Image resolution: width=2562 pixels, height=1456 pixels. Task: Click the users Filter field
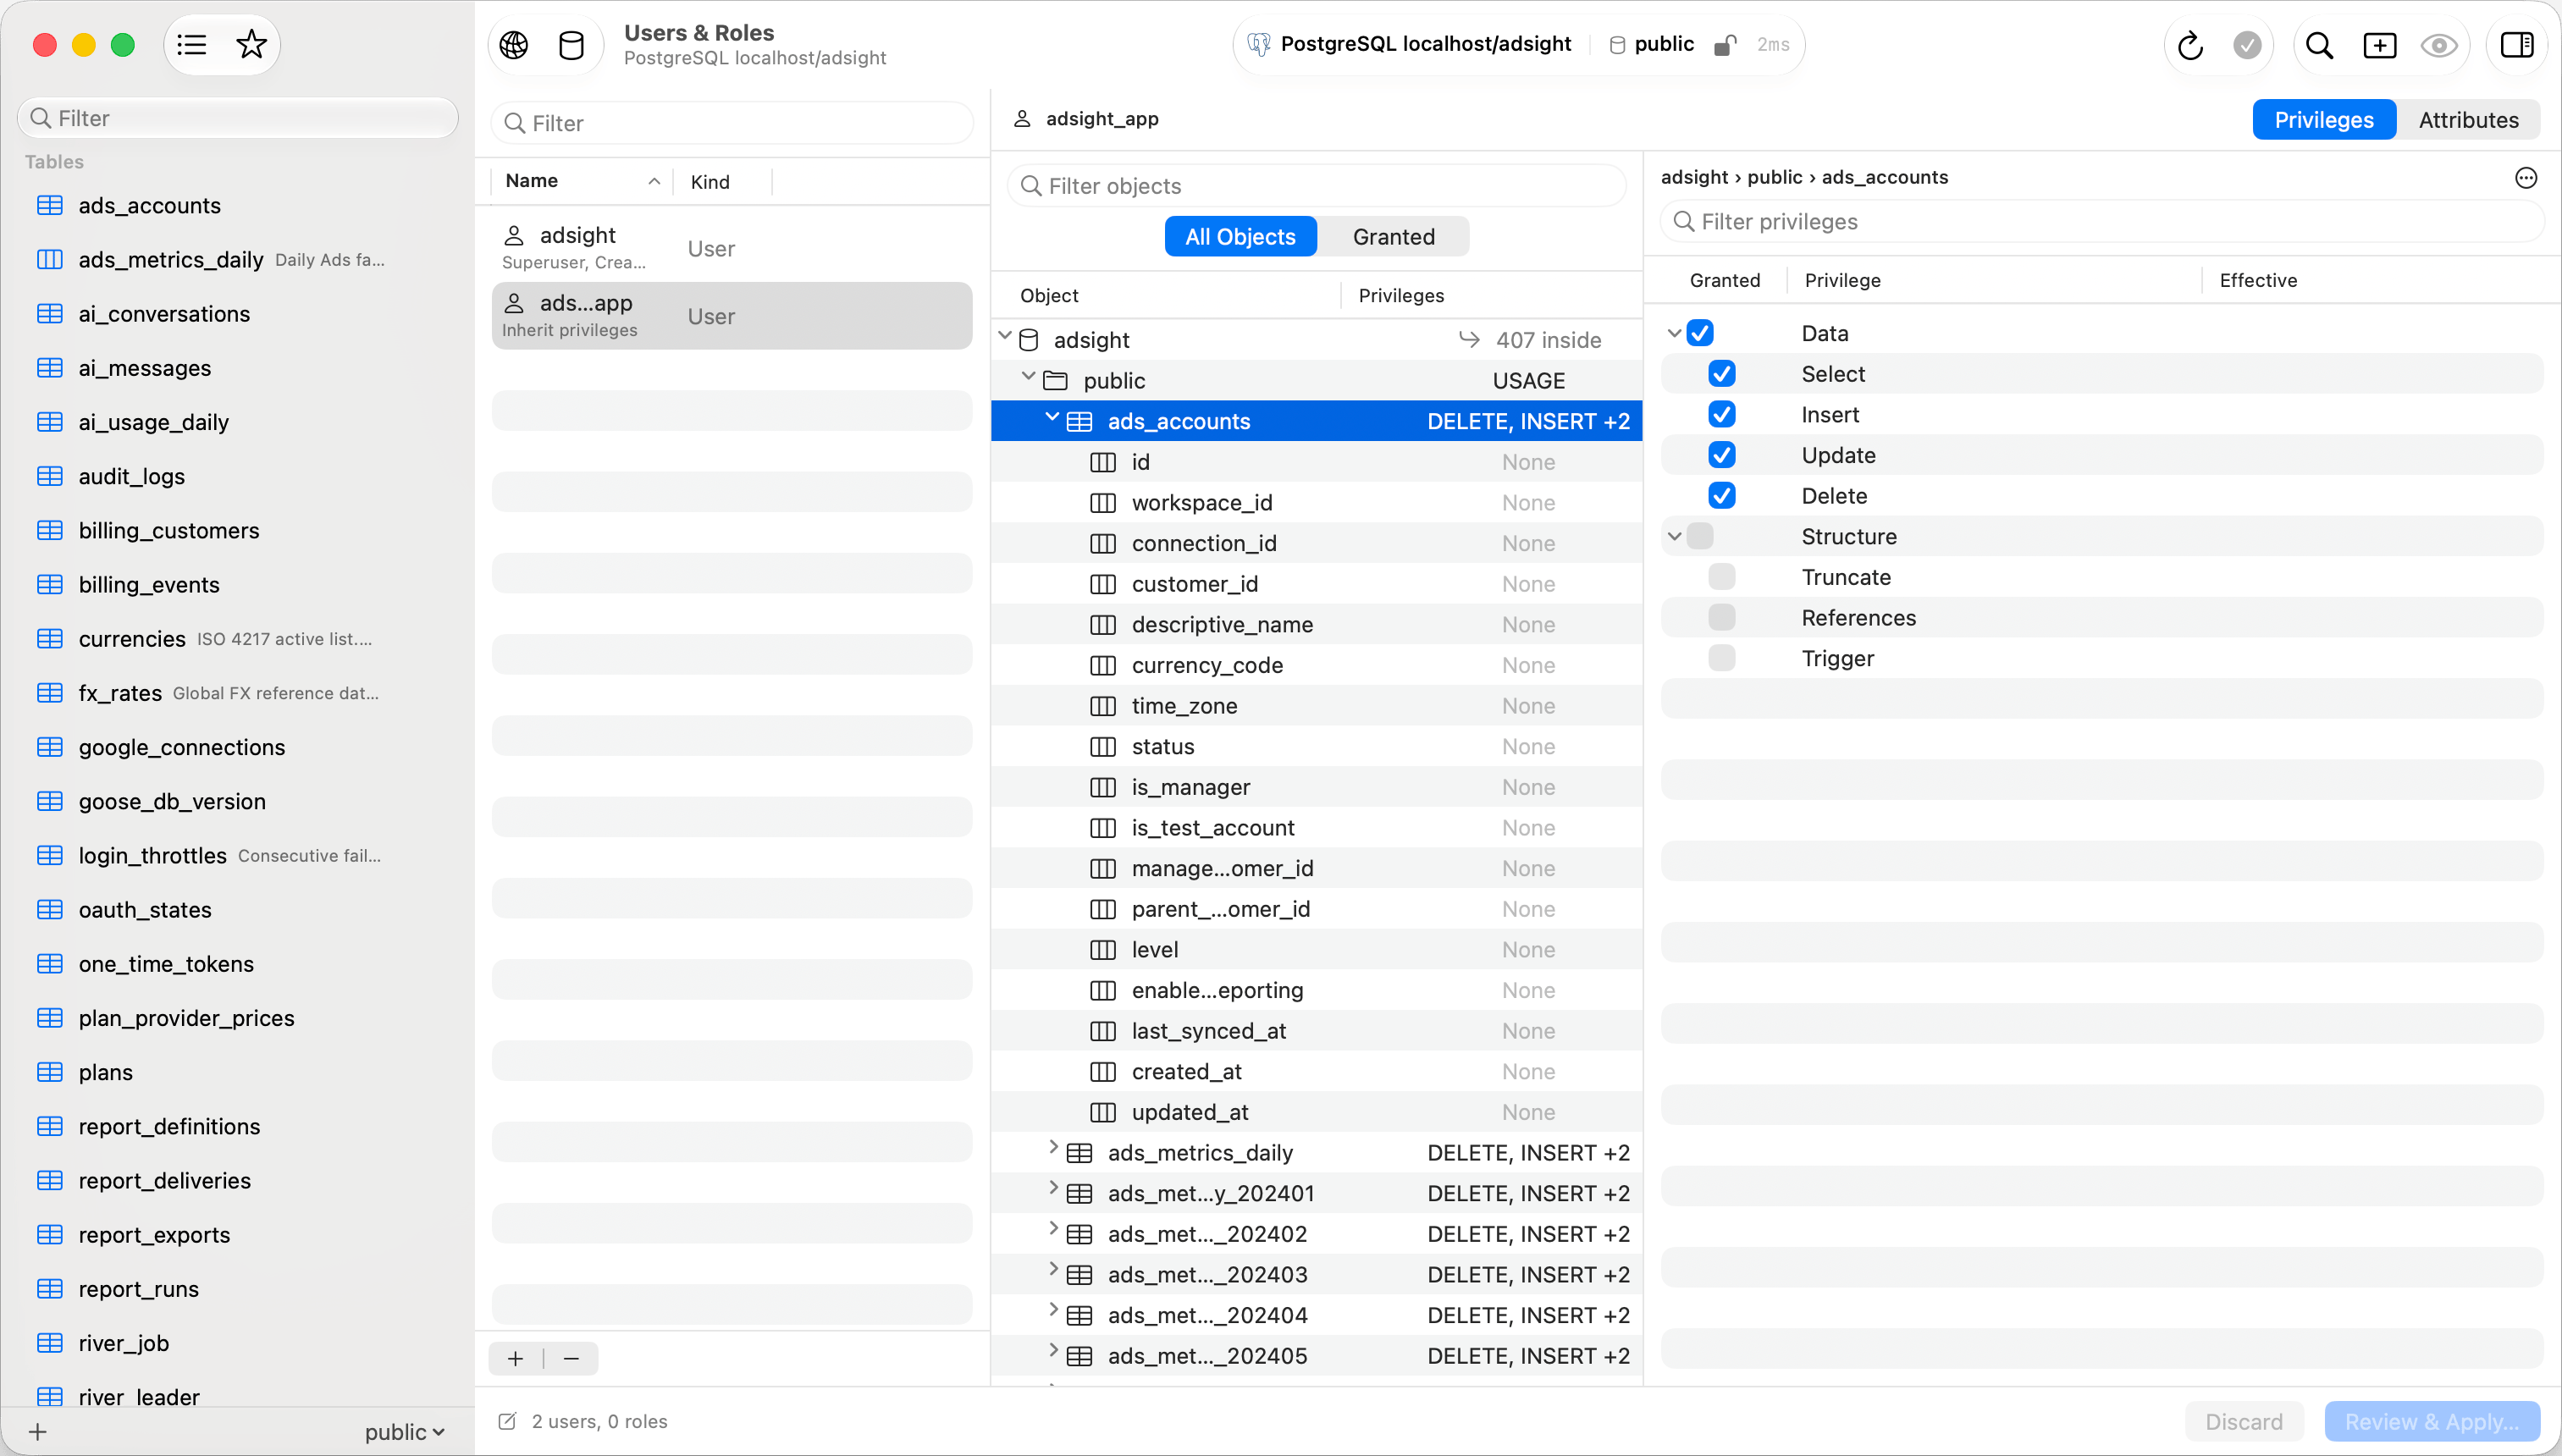pos(732,123)
